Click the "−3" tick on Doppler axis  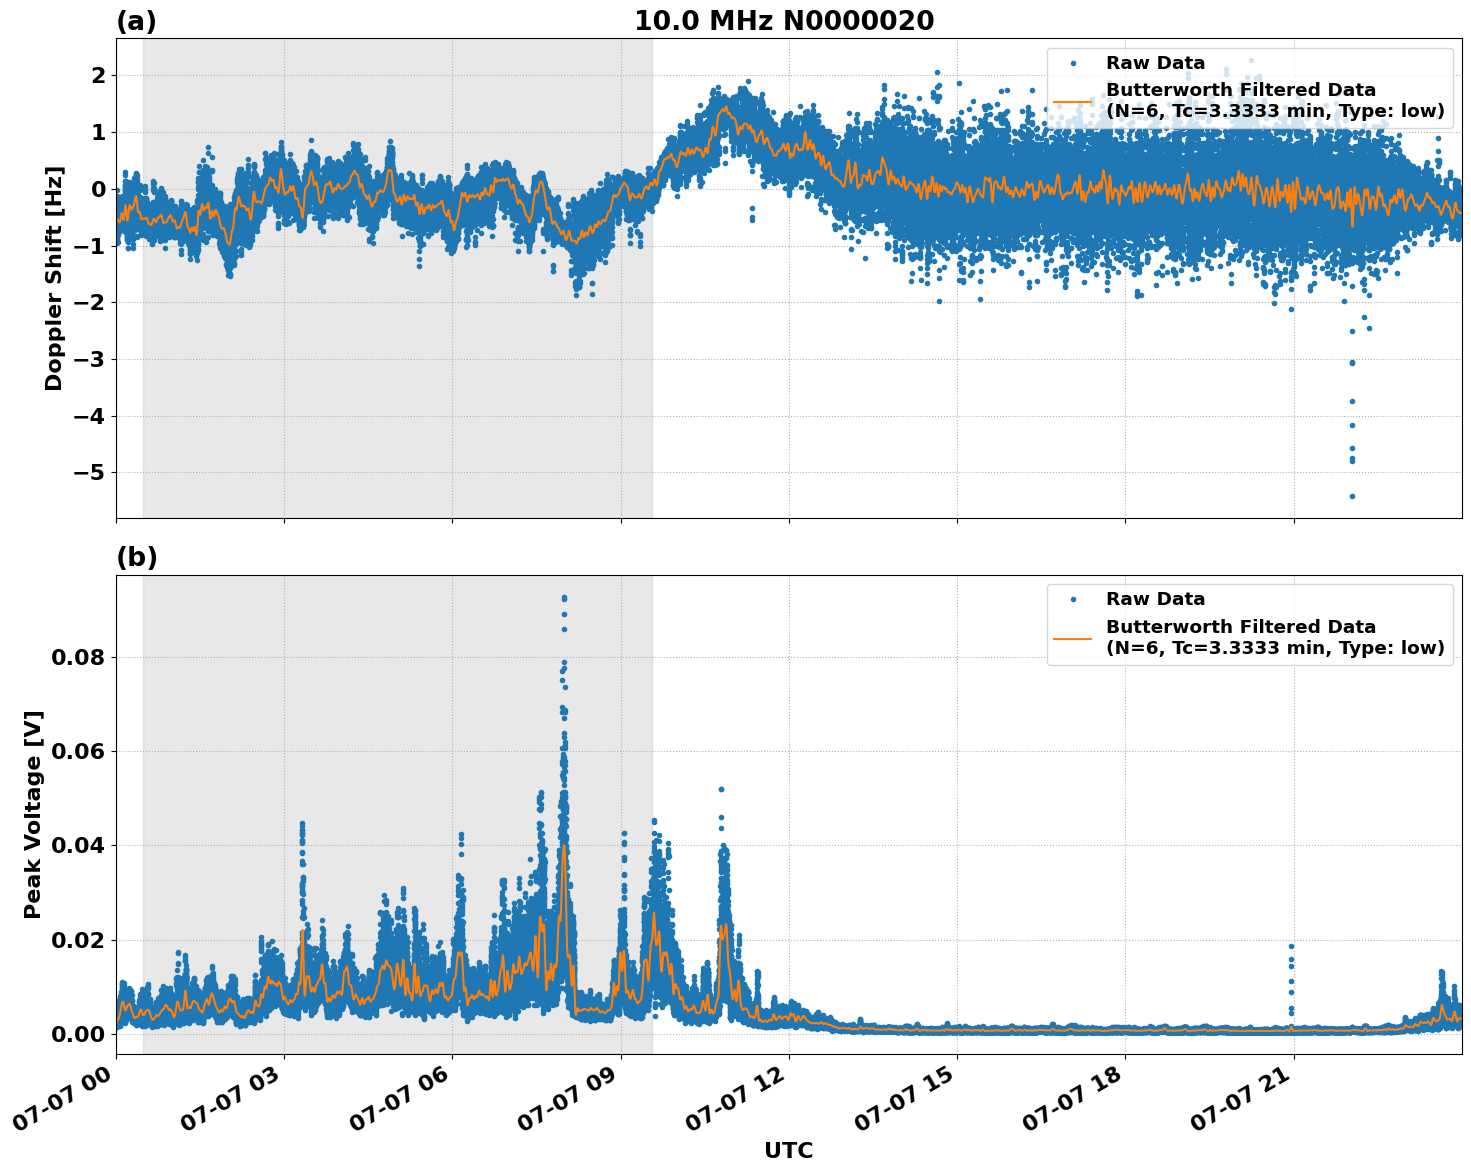tap(92, 359)
